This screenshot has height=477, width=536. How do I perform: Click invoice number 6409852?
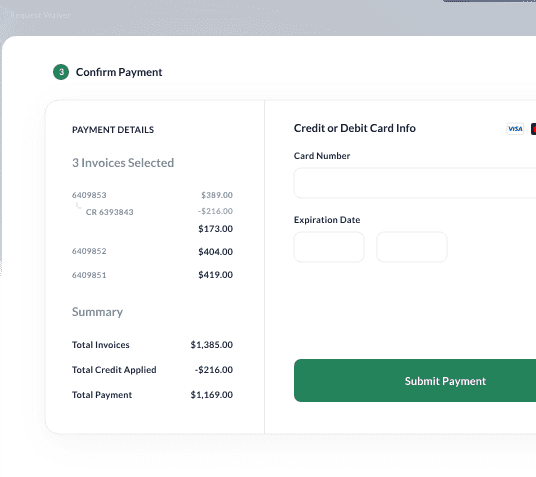pyautogui.click(x=89, y=251)
